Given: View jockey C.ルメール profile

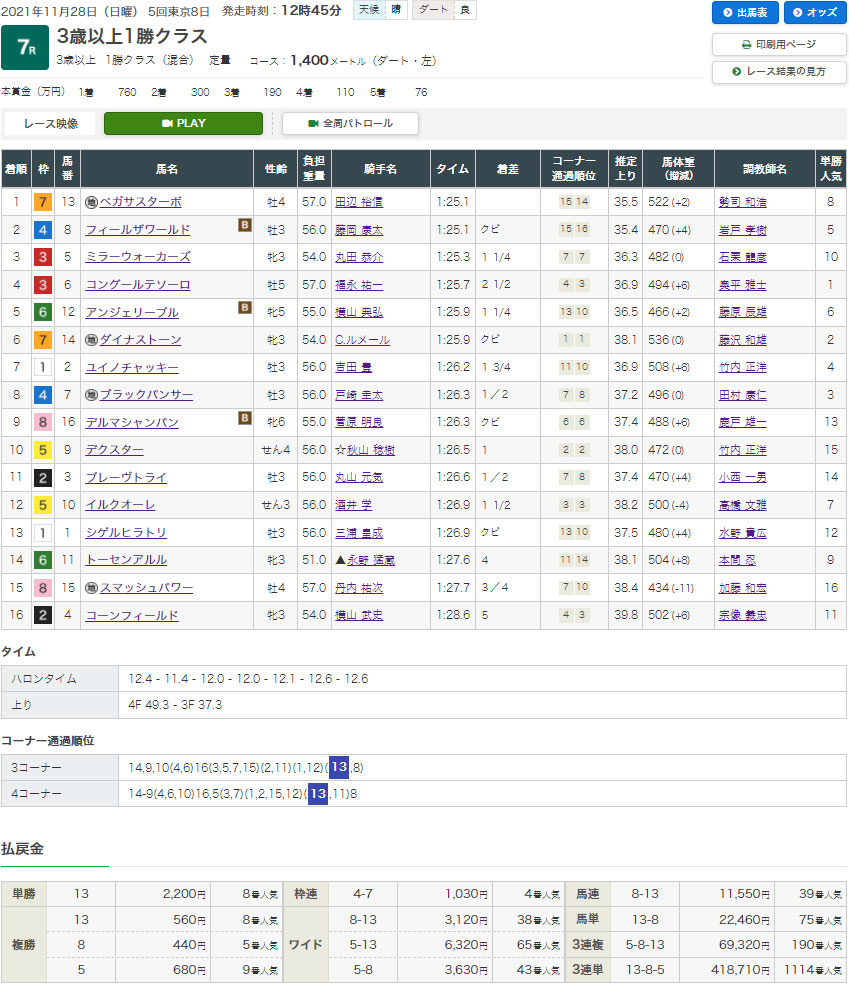Looking at the screenshot, I should [x=363, y=340].
